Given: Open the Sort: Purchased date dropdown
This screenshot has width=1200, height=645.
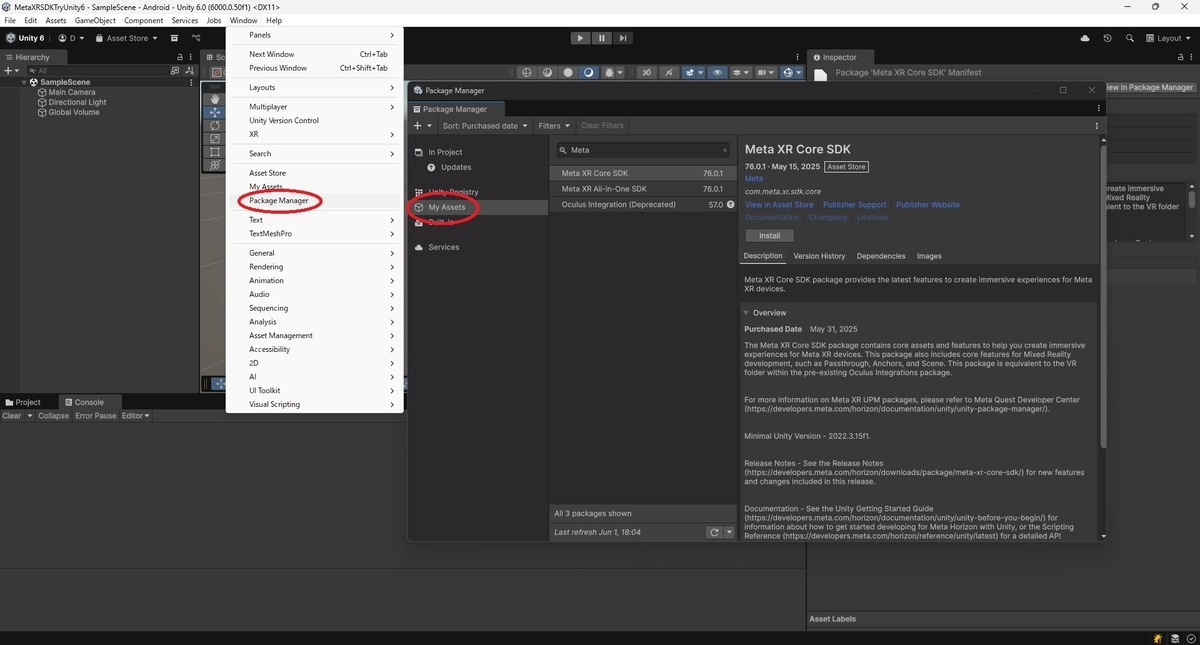Looking at the screenshot, I should pos(485,125).
